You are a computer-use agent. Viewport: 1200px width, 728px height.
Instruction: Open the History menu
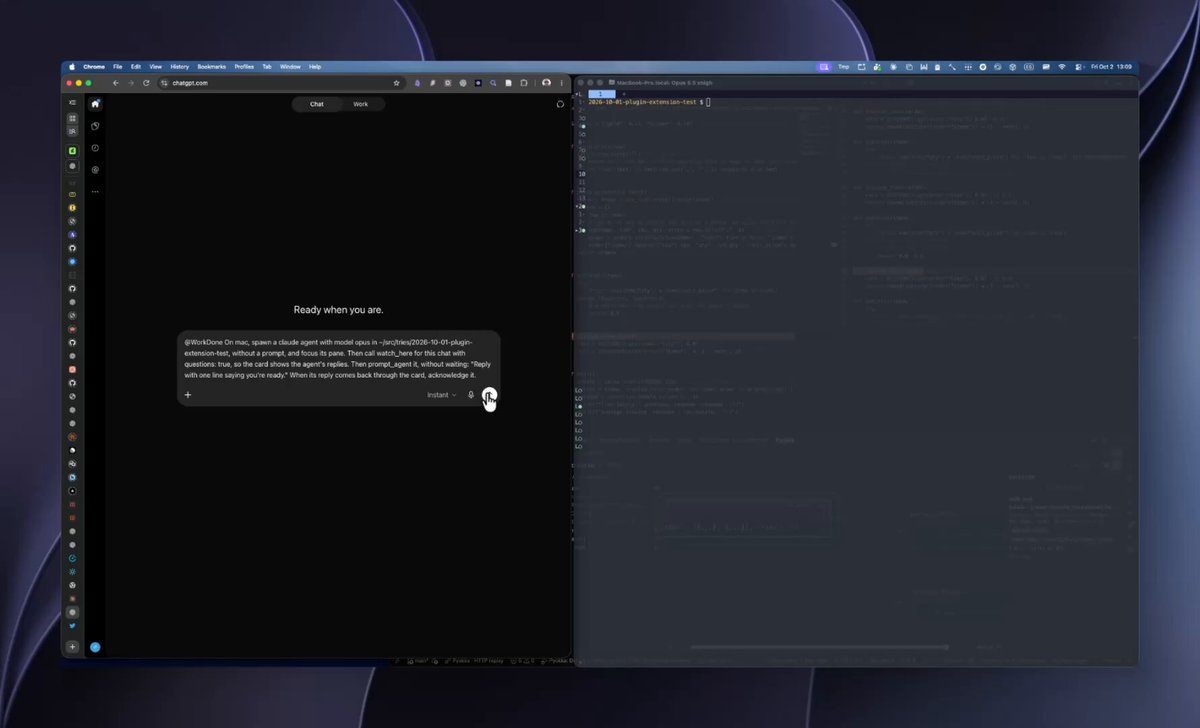point(180,66)
